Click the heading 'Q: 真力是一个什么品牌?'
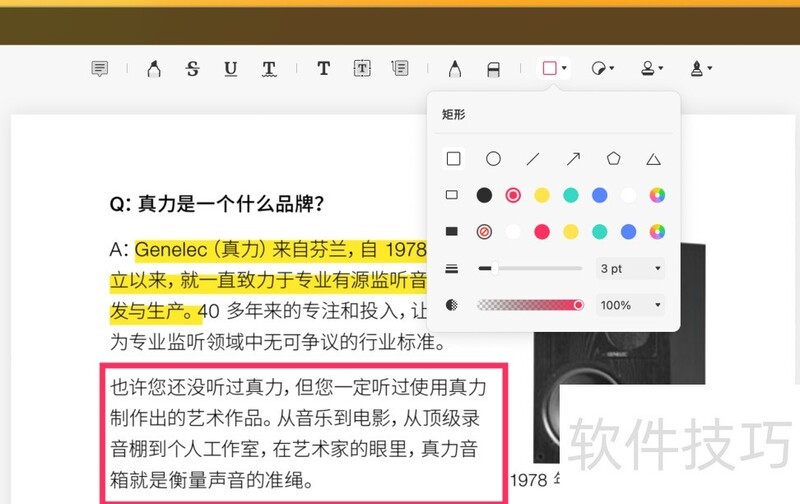 click(217, 204)
